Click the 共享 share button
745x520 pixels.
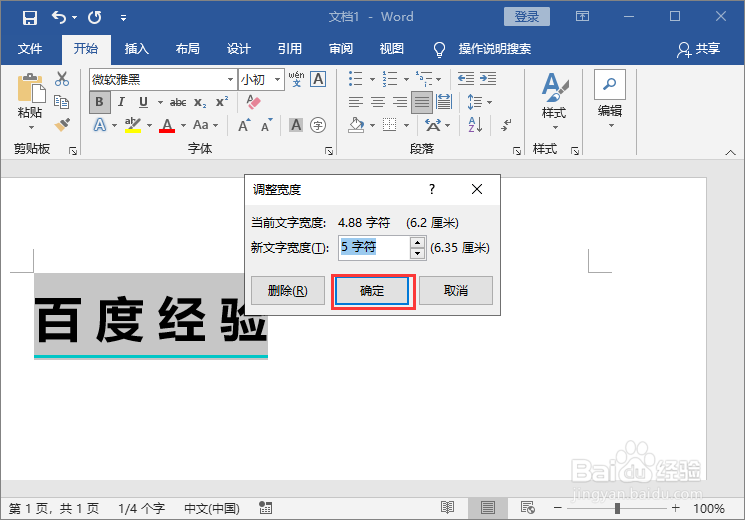[699, 48]
